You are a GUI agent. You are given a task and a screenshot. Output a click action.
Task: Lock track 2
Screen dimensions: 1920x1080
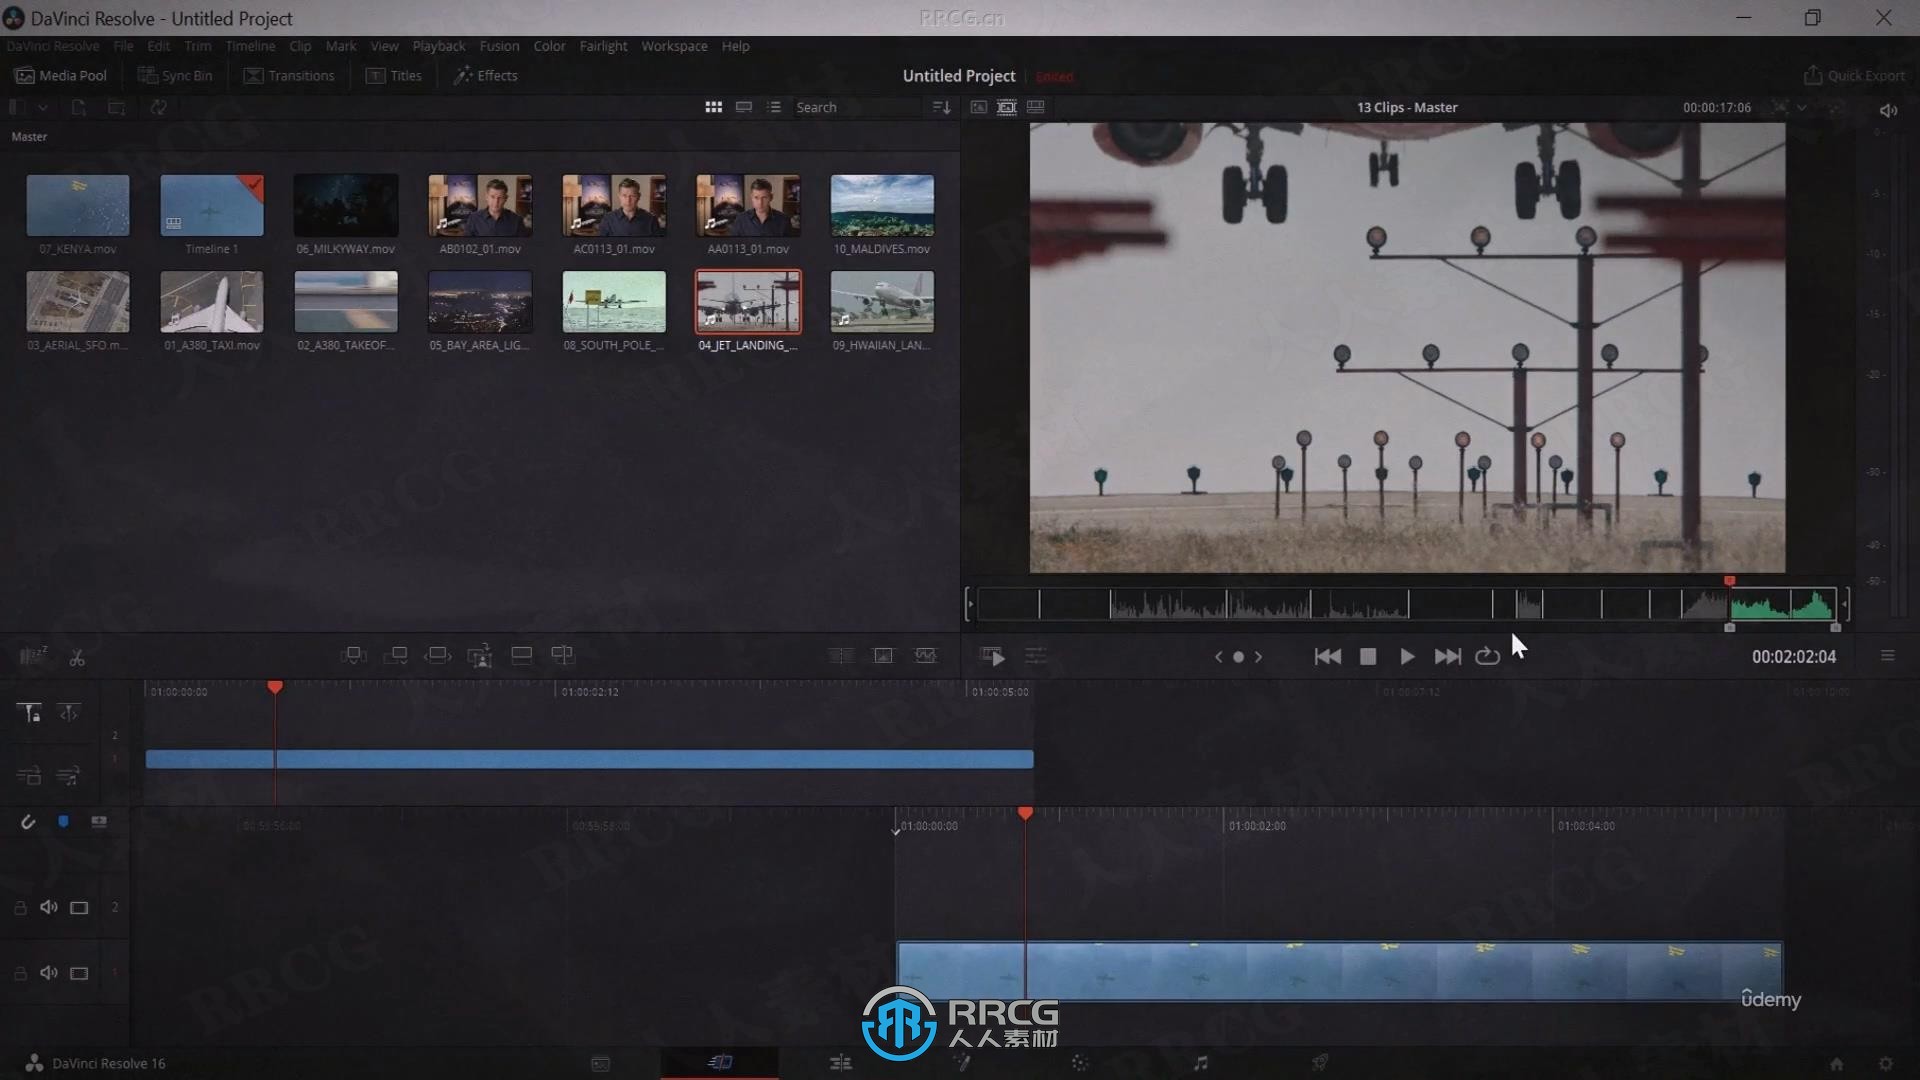tap(20, 908)
